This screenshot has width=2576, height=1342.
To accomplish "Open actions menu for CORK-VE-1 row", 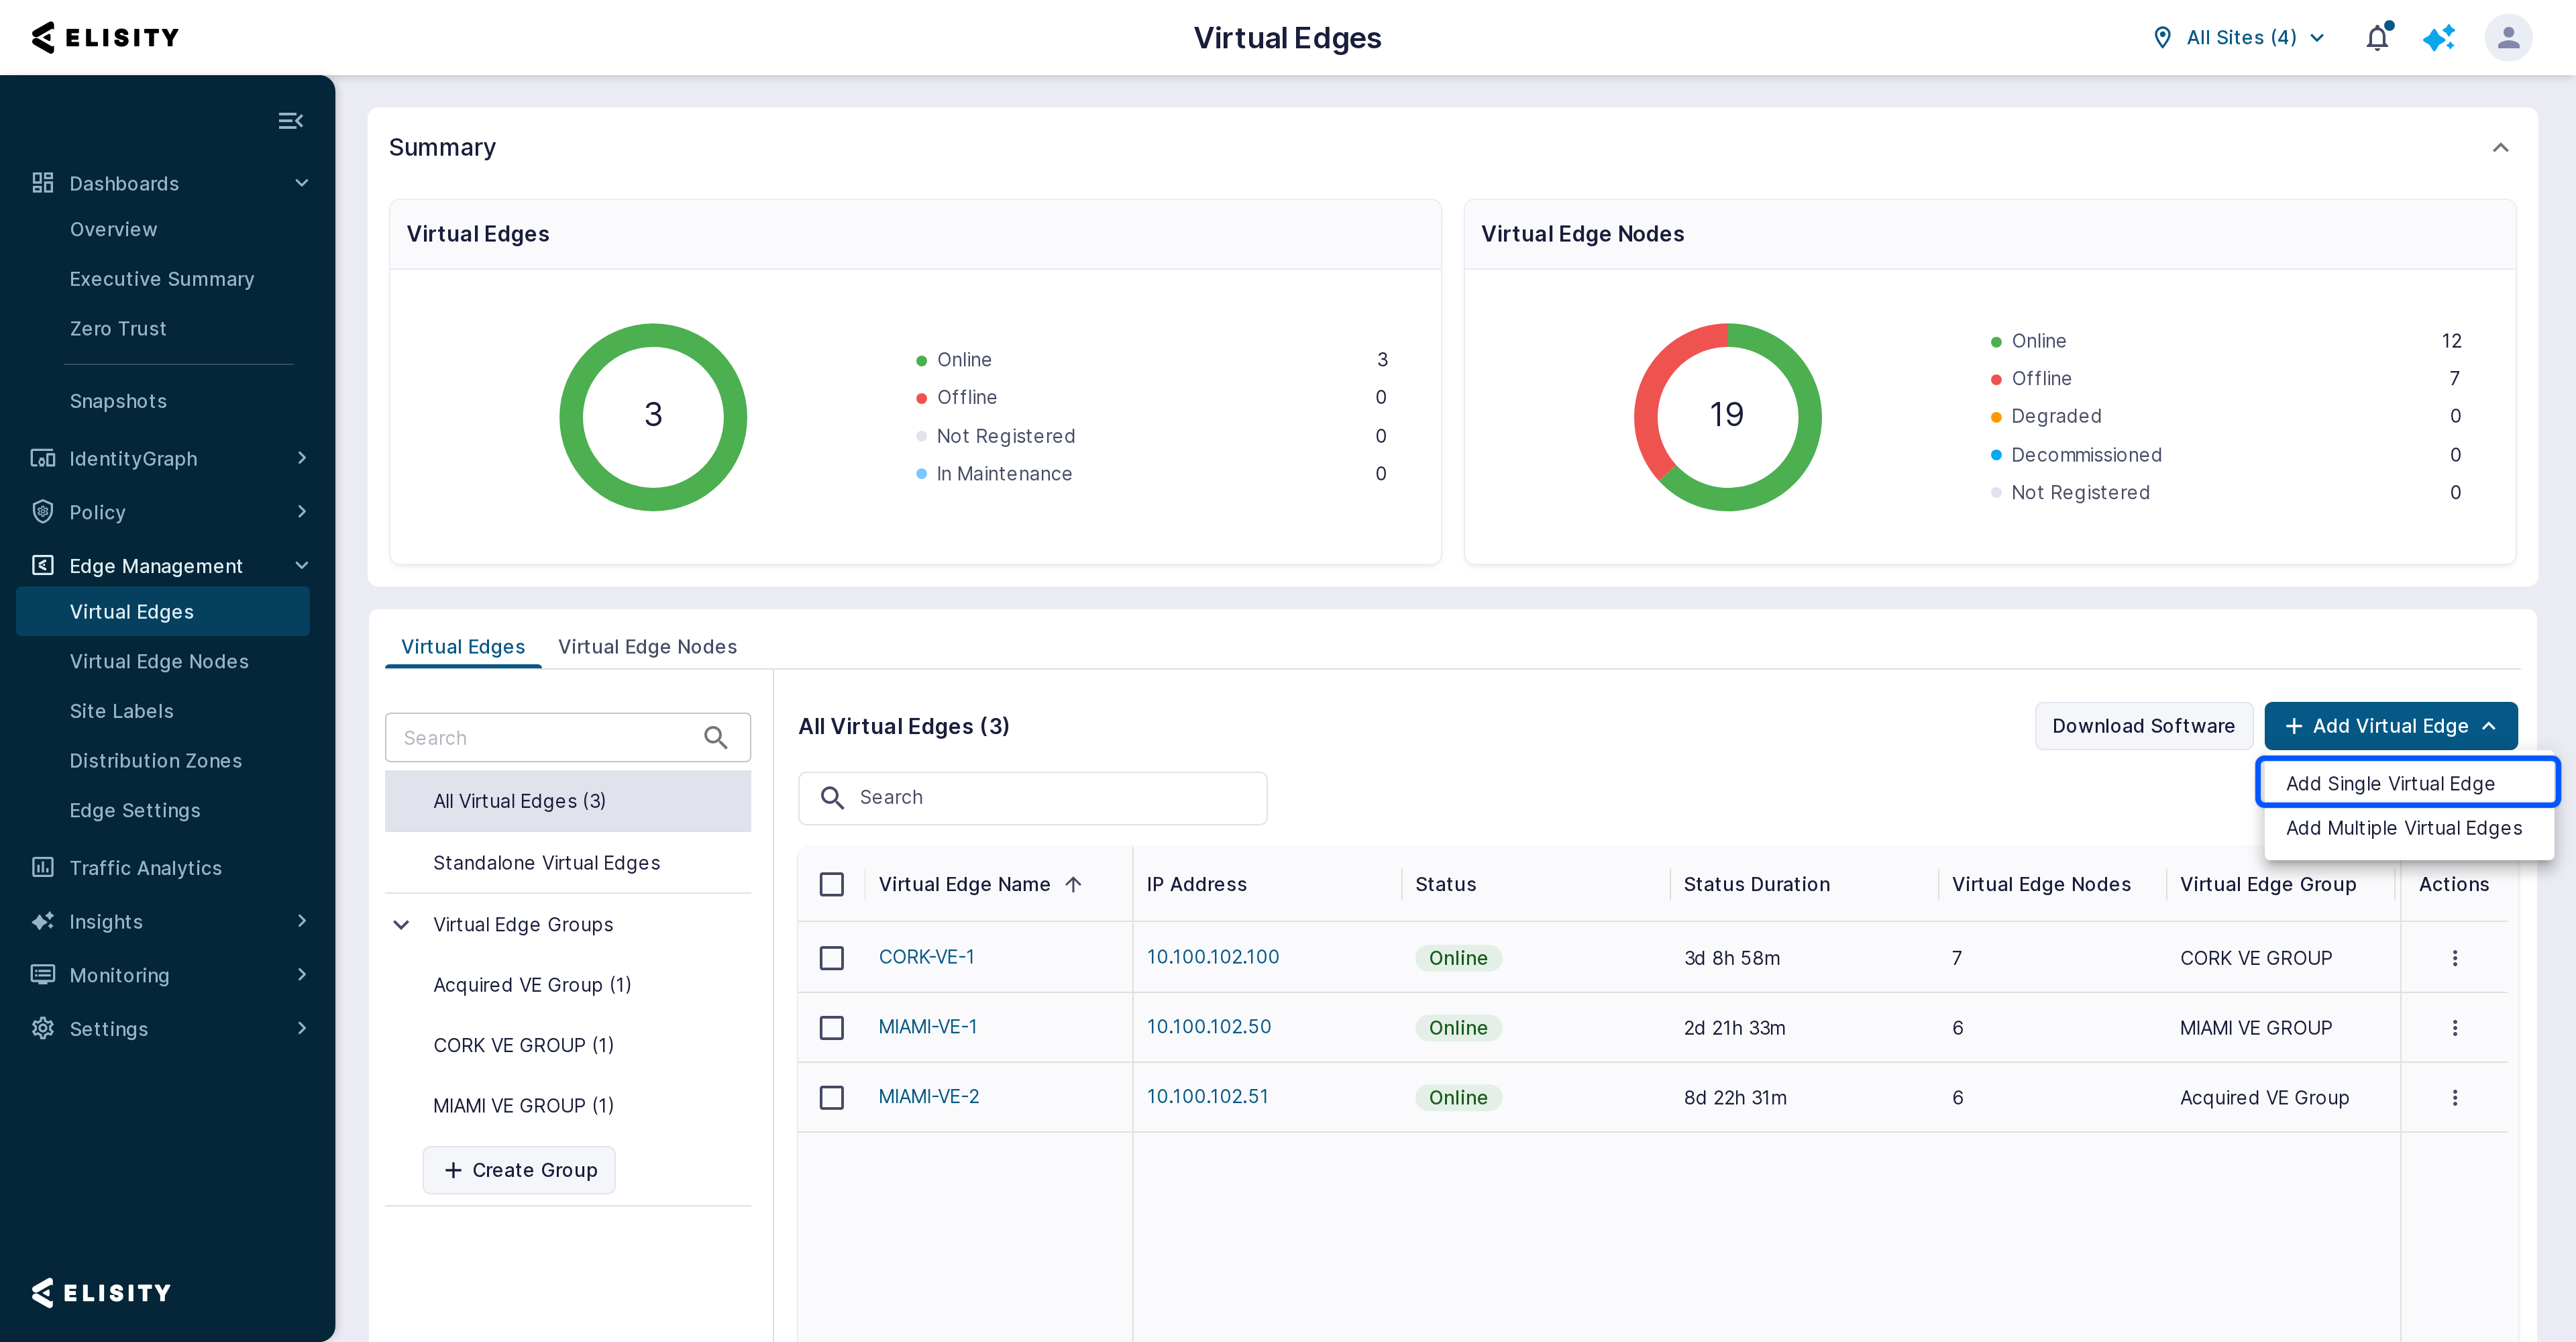I will point(2454,958).
